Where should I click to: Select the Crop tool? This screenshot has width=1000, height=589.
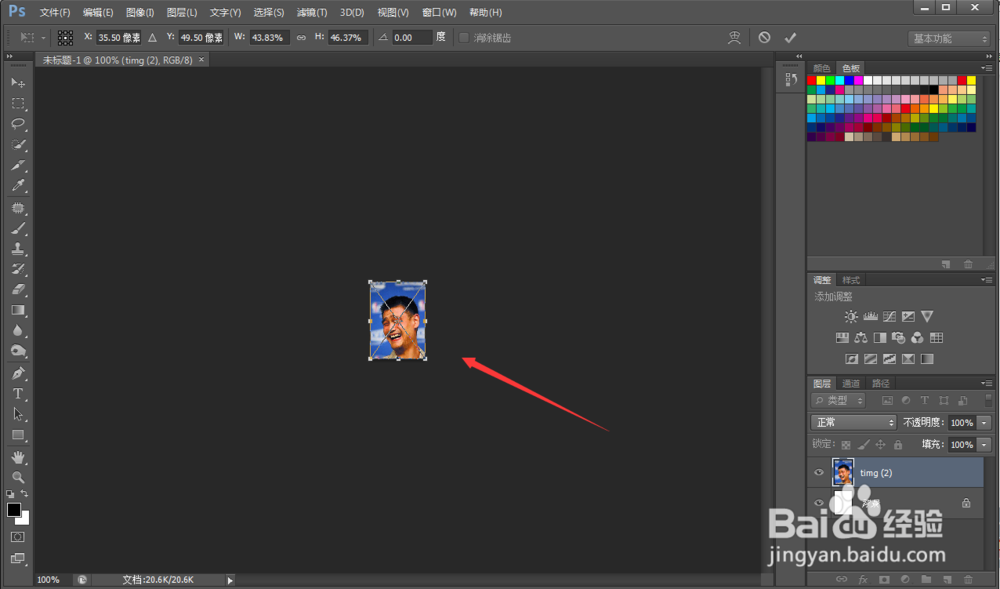point(18,165)
